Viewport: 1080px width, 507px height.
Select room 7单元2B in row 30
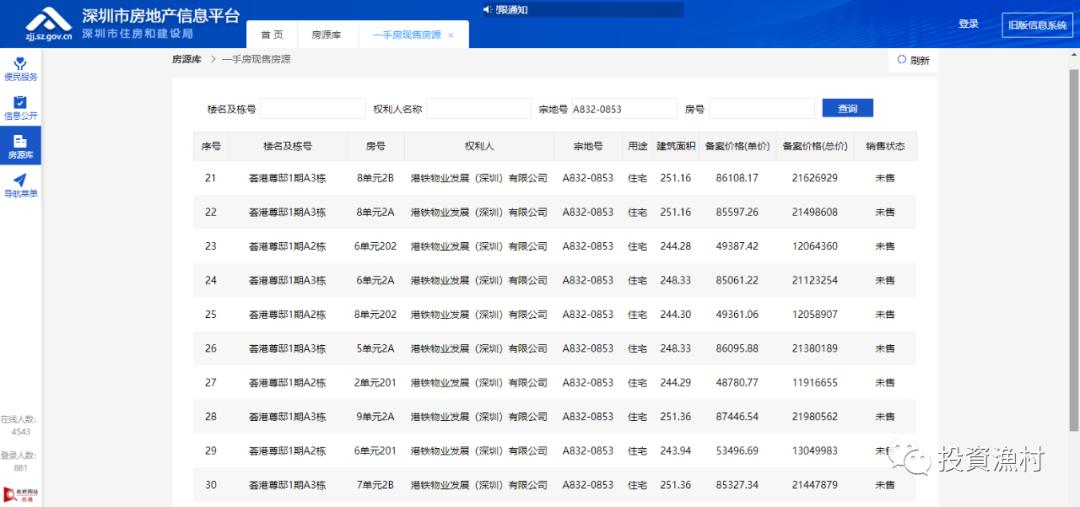click(x=375, y=485)
